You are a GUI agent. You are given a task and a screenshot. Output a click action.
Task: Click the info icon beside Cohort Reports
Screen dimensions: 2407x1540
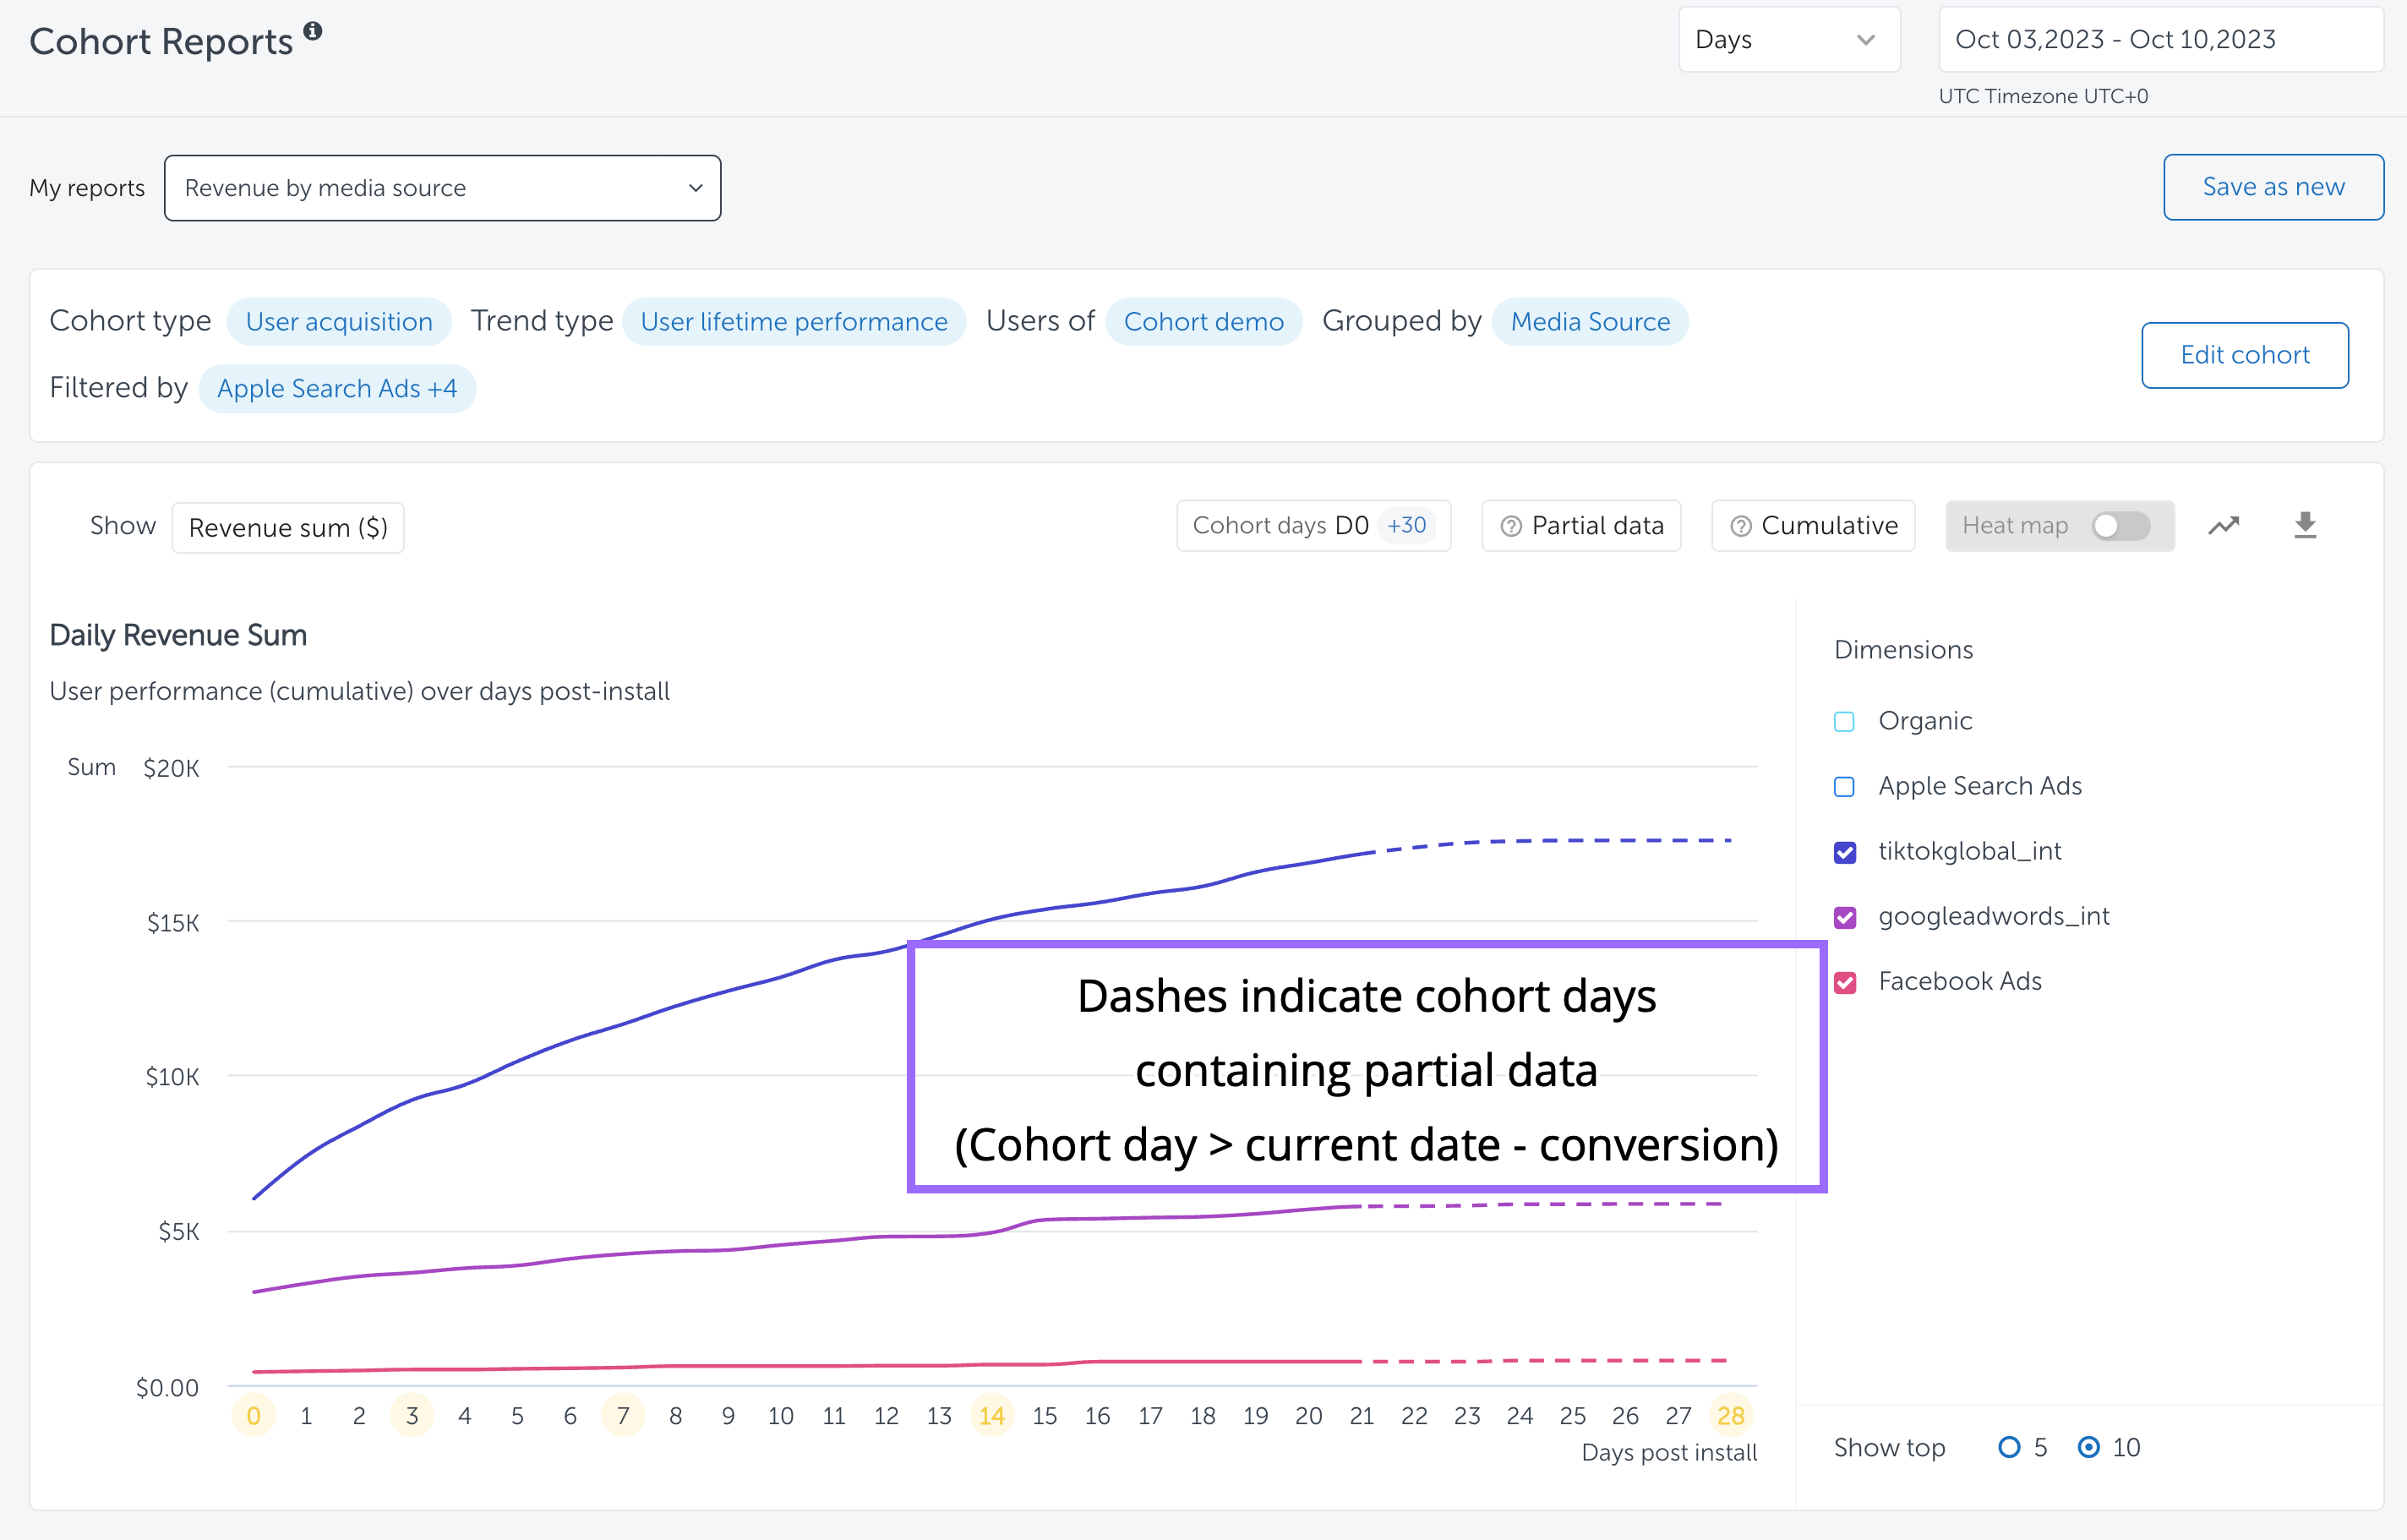pos(313,31)
